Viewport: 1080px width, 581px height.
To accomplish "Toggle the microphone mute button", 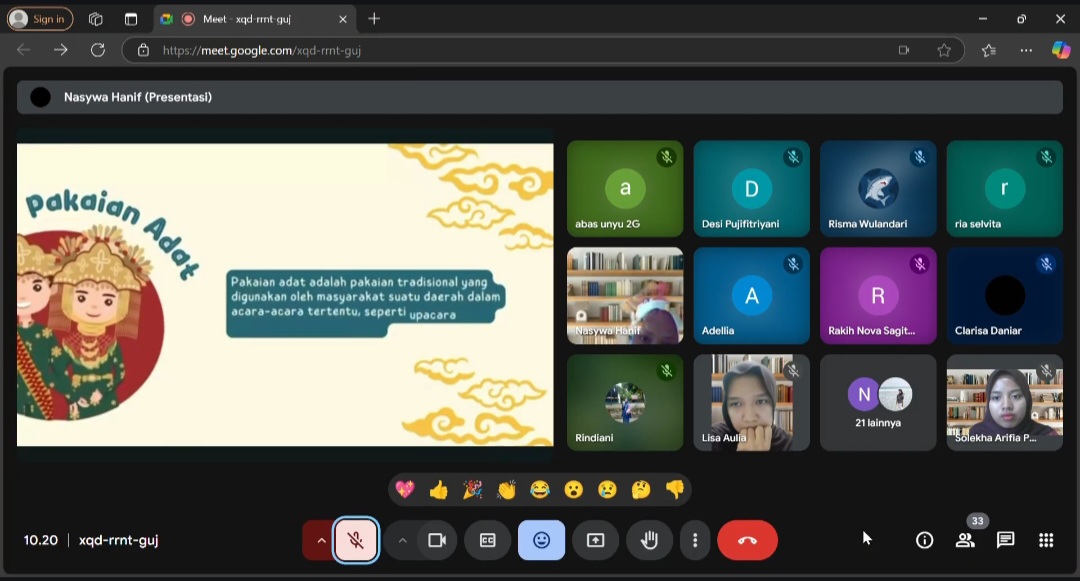I will pos(356,540).
